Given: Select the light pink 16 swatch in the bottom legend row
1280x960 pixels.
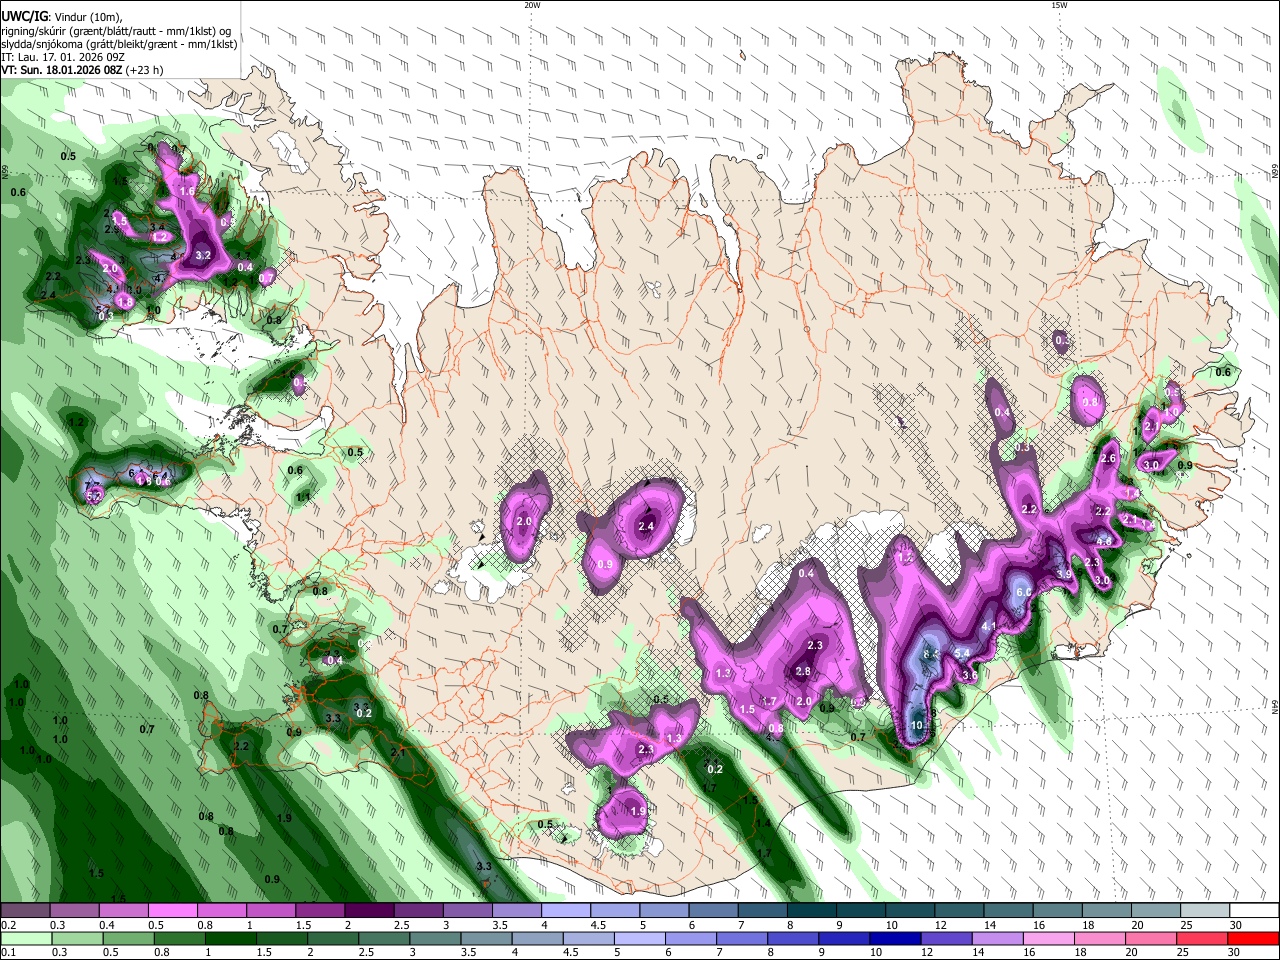Looking at the screenshot, I should point(1048,938).
